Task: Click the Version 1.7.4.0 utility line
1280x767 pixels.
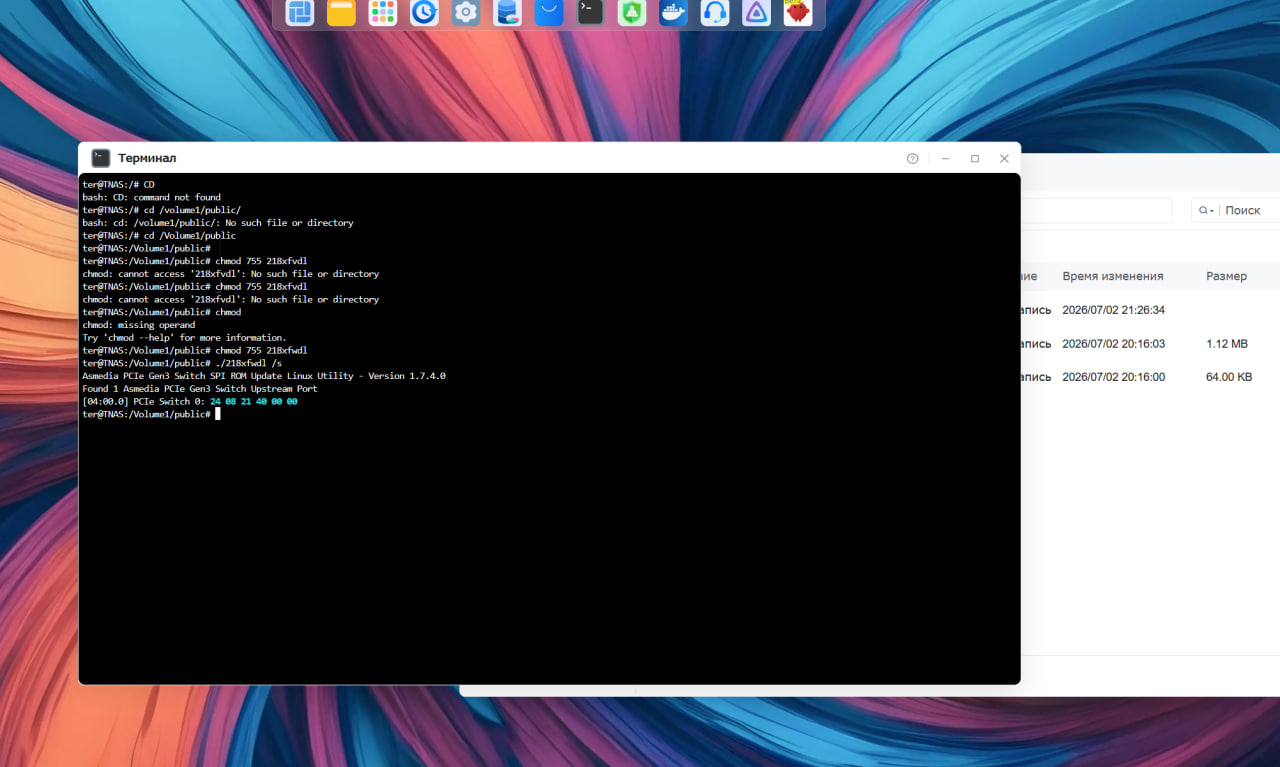Action: click(x=264, y=376)
